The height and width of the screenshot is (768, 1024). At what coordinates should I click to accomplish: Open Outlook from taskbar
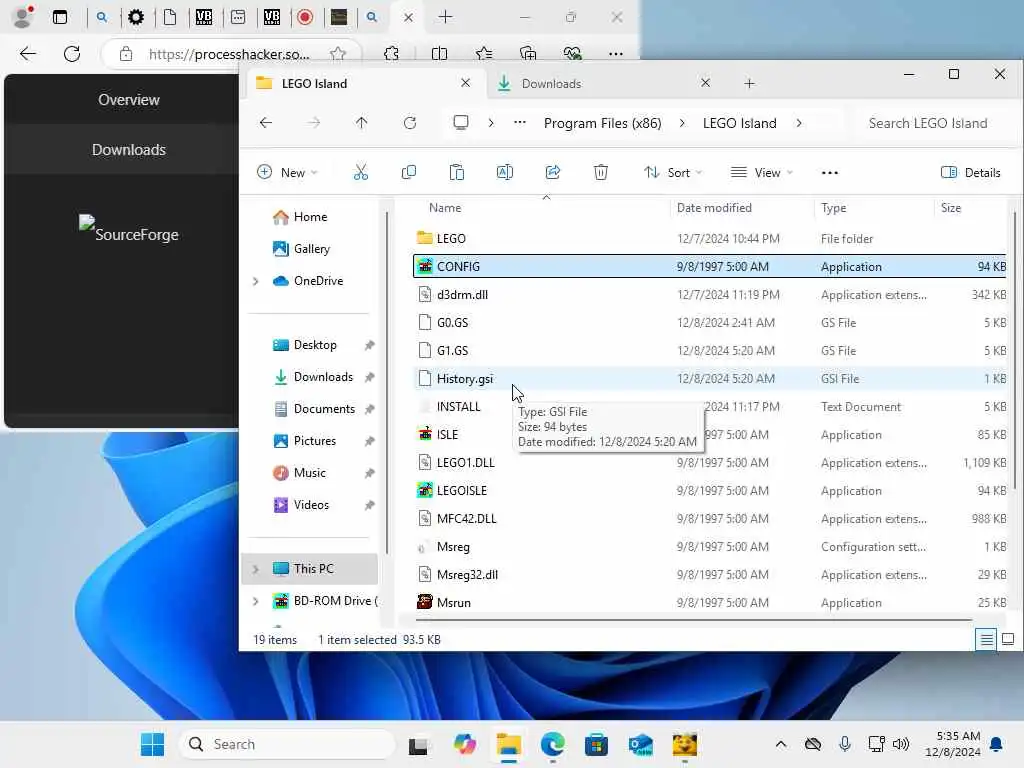tap(640, 744)
